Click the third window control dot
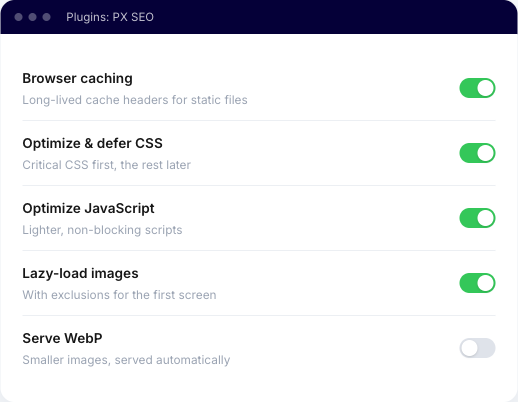 tap(46, 17)
